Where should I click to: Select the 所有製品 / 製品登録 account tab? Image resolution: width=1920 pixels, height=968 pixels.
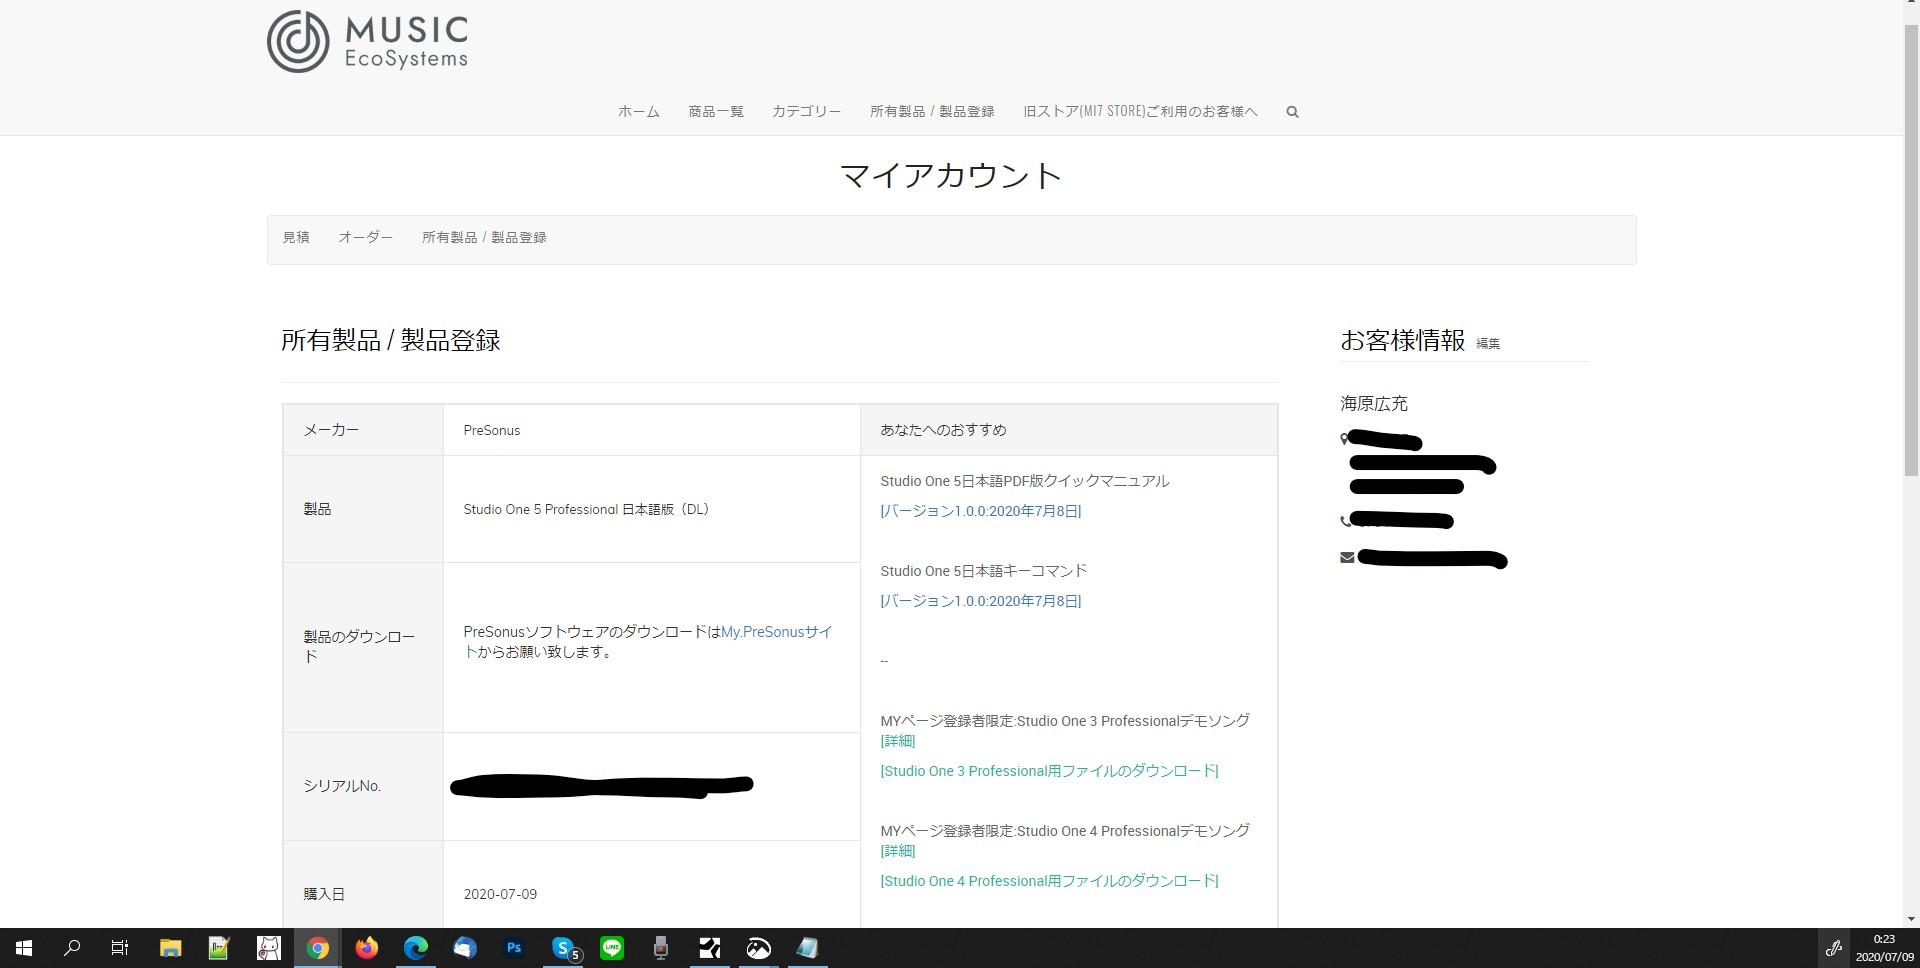click(484, 238)
